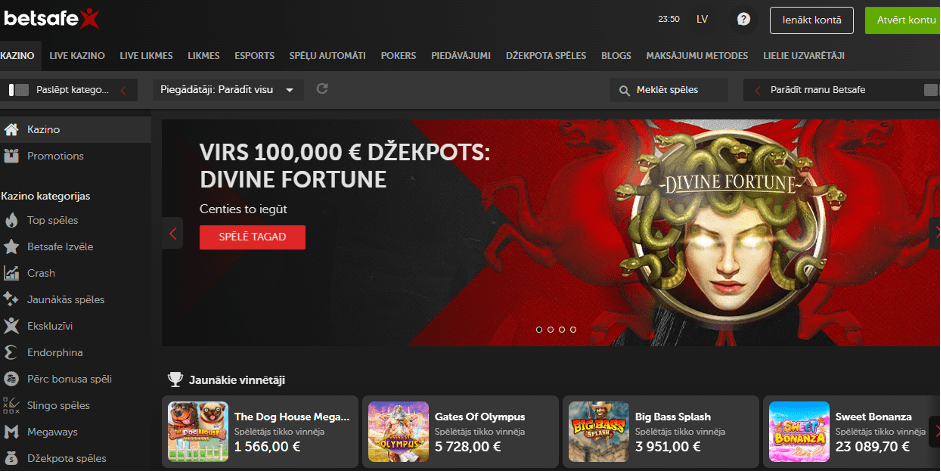Click the Meklēt spēles search field
Viewport: 941px width, 472px height.
669,90
